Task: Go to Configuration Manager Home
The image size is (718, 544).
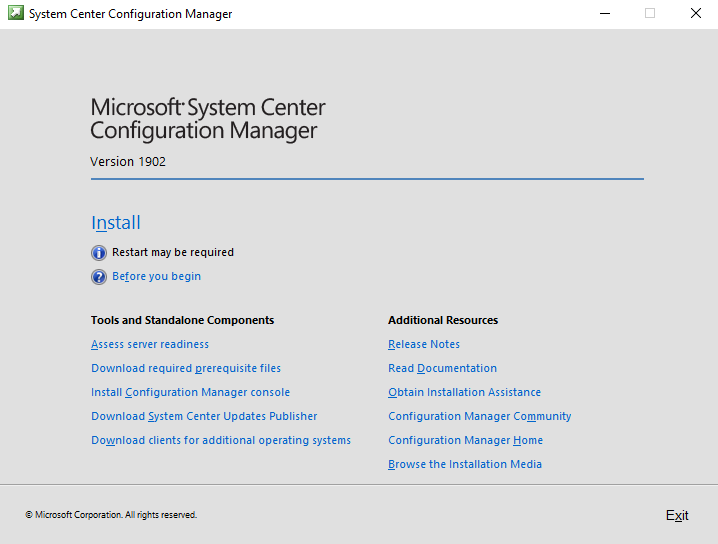Action: click(466, 440)
